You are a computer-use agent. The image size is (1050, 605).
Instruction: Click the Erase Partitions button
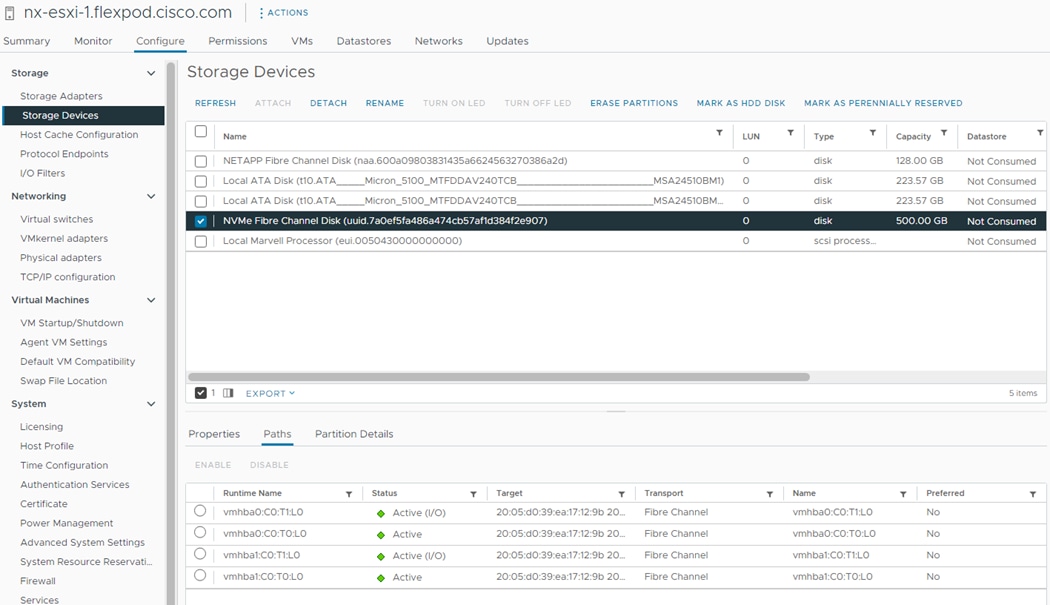[634, 103]
